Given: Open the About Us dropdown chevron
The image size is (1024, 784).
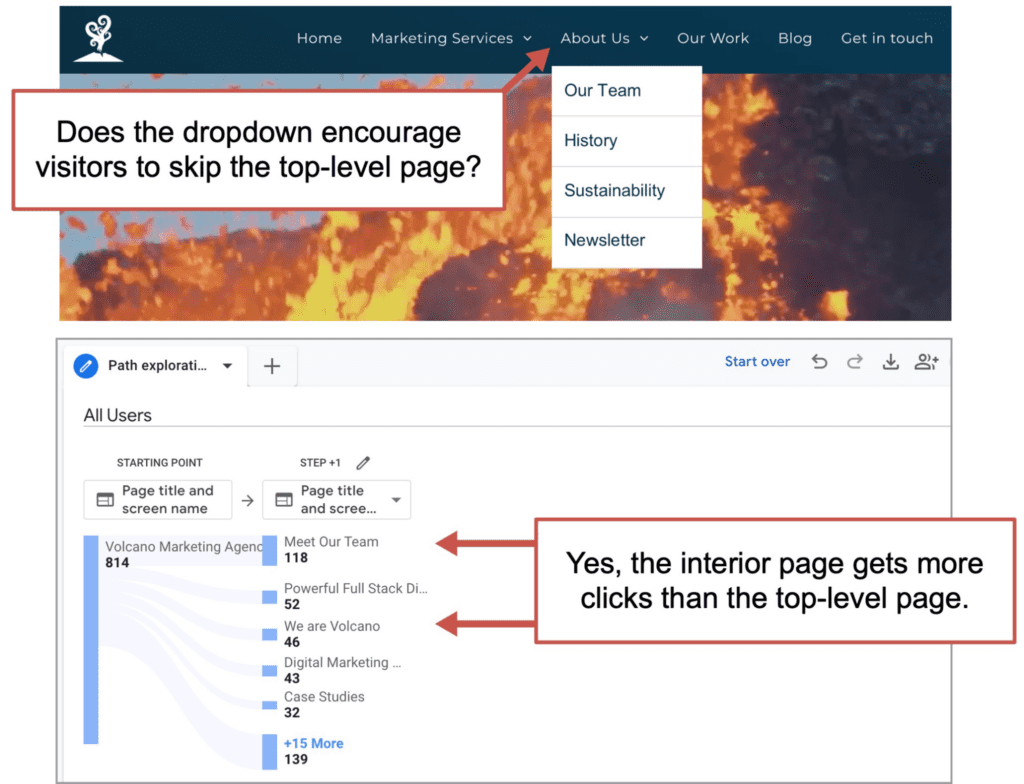Looking at the screenshot, I should coord(645,38).
